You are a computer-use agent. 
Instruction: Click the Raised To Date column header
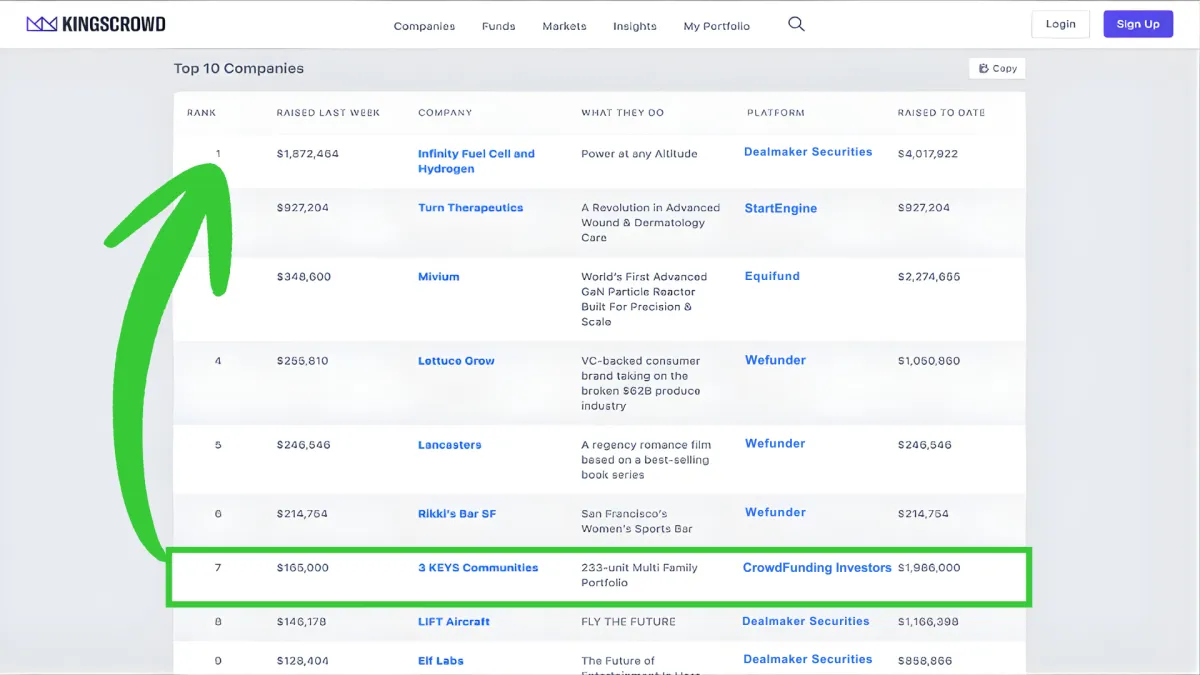tap(941, 113)
